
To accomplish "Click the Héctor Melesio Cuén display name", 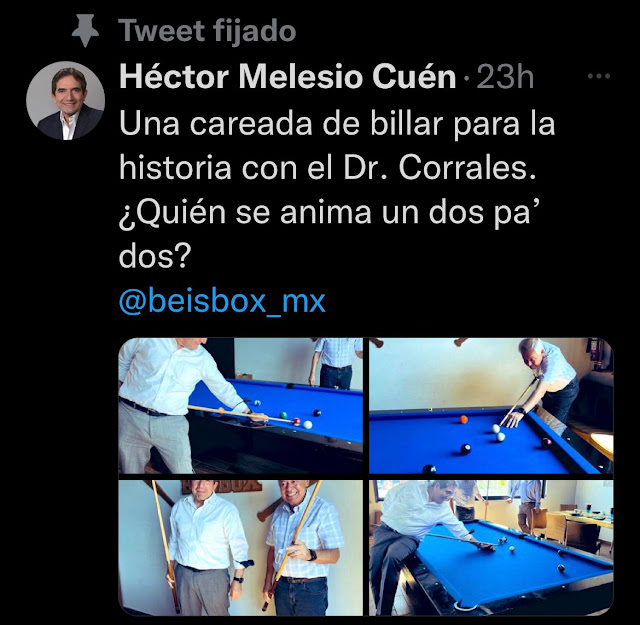I will (287, 77).
